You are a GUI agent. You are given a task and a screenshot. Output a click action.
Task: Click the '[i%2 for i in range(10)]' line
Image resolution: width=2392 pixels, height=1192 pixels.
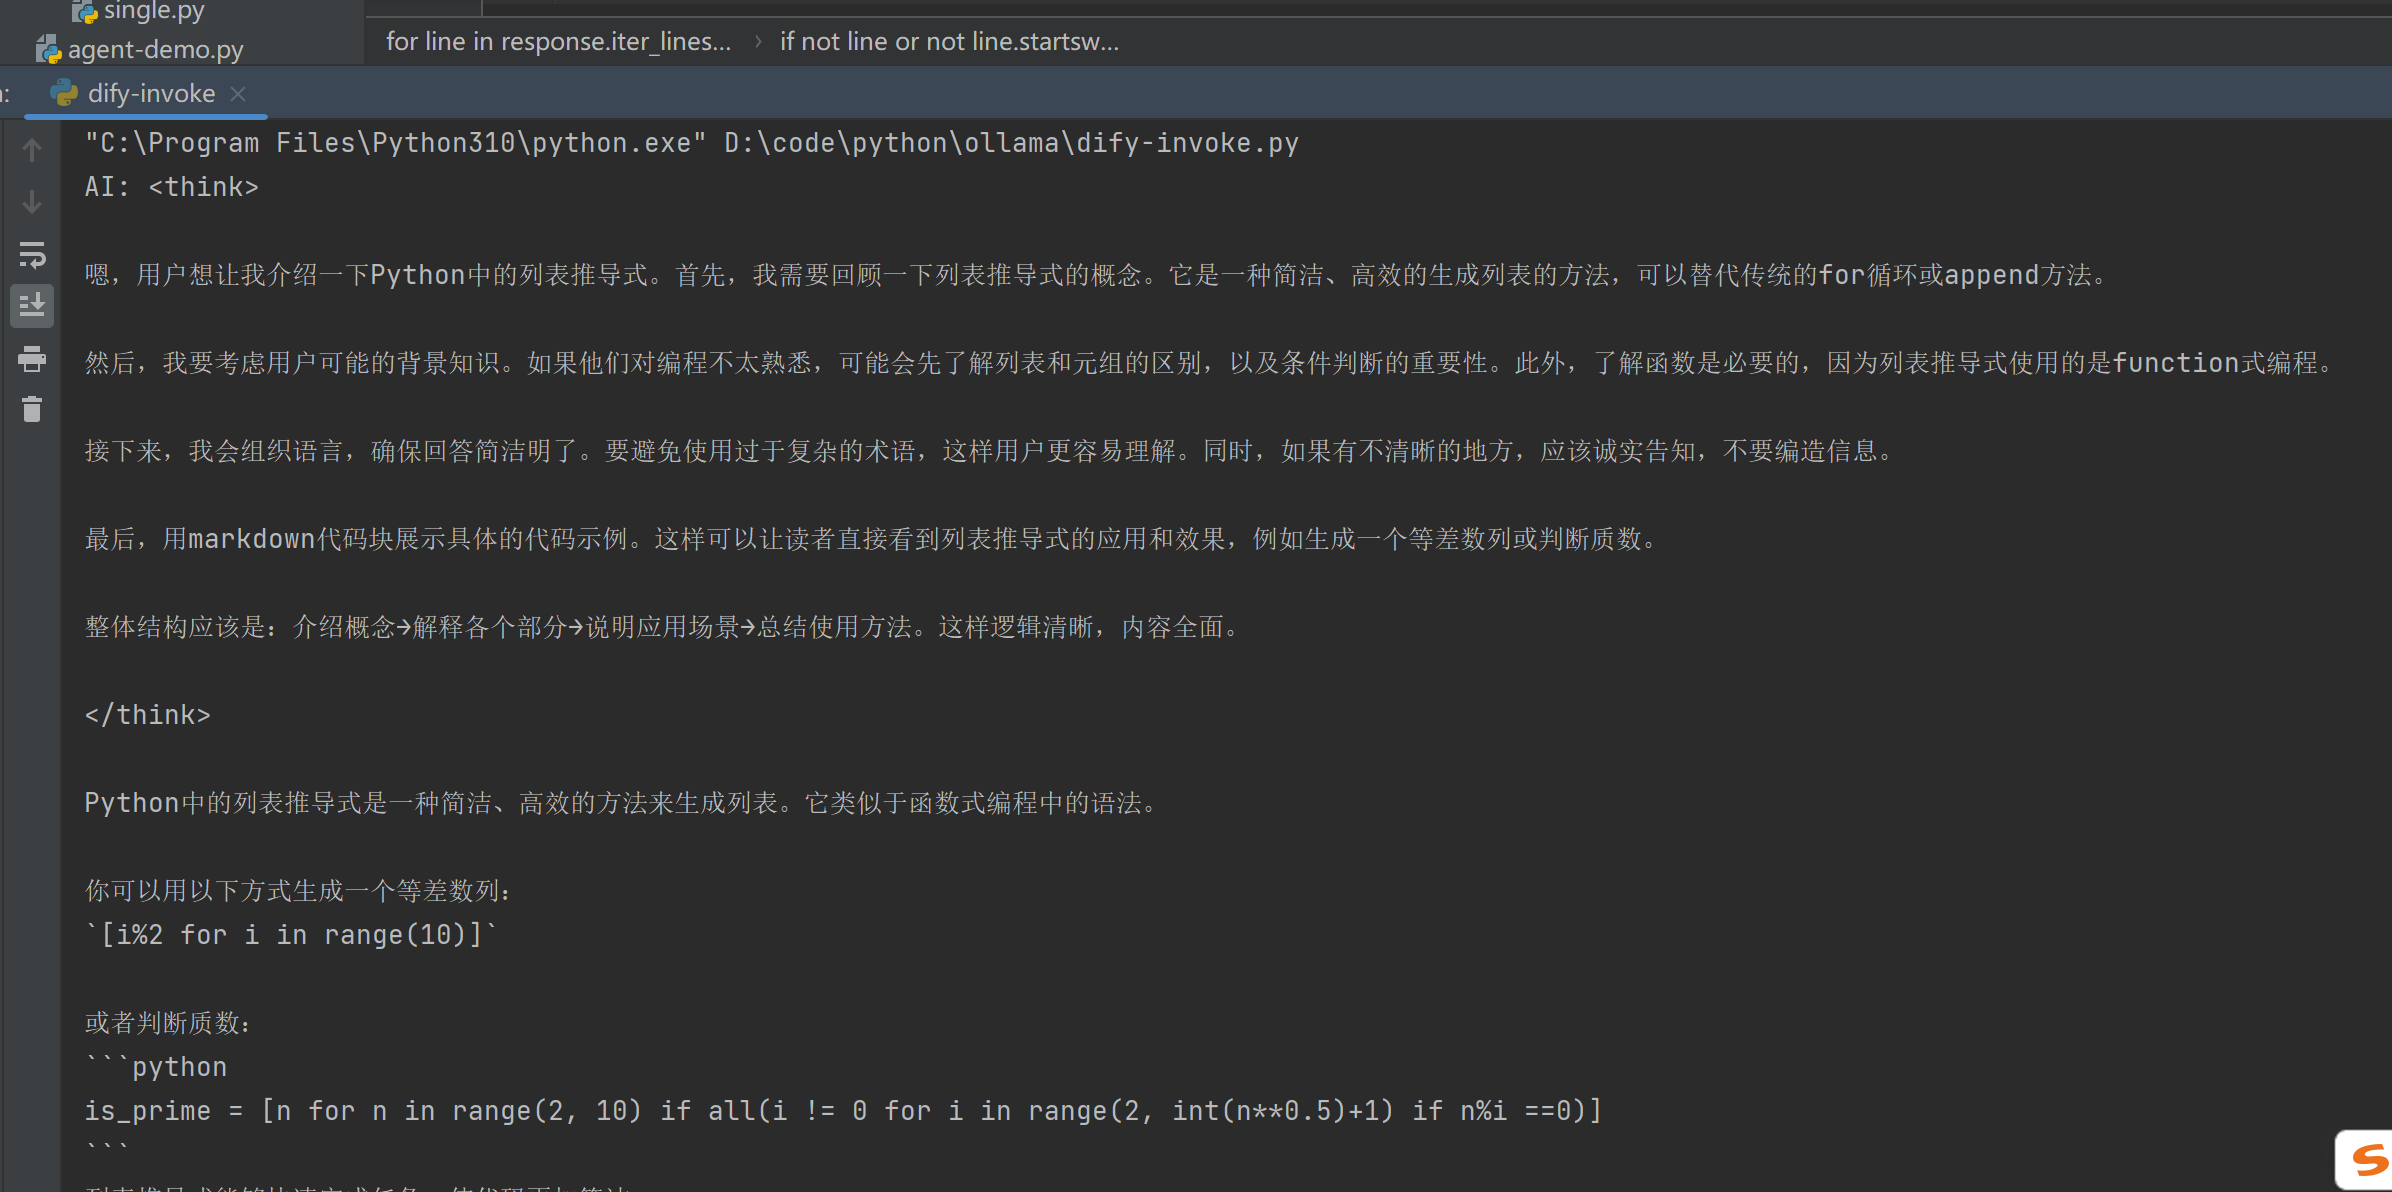(291, 935)
